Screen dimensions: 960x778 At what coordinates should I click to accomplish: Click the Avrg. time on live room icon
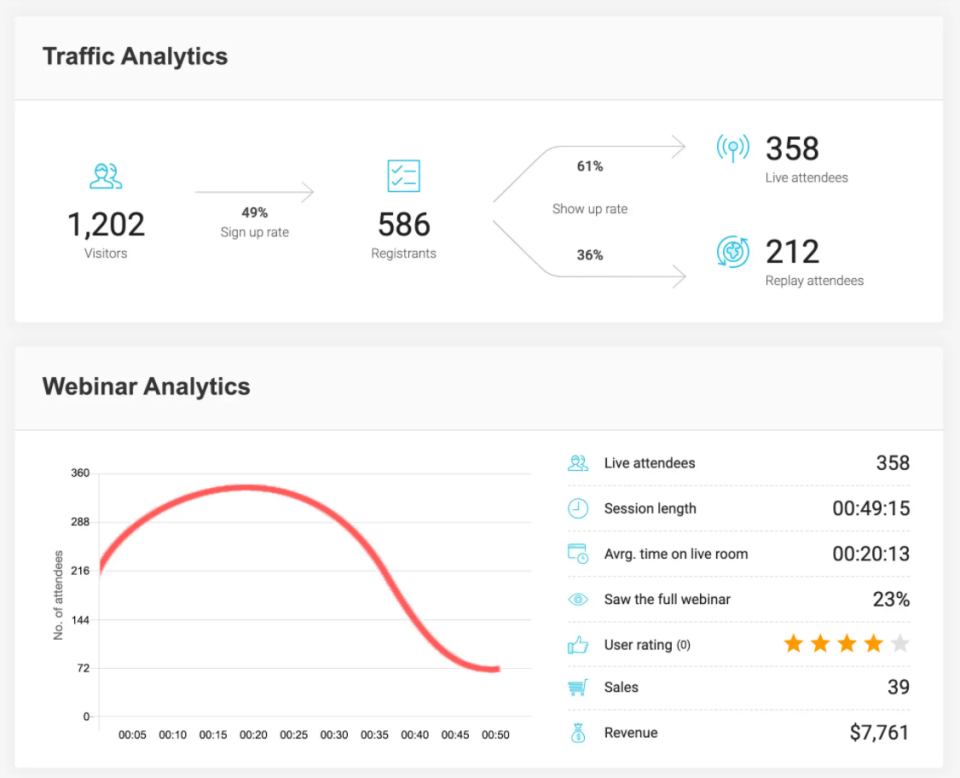(578, 554)
